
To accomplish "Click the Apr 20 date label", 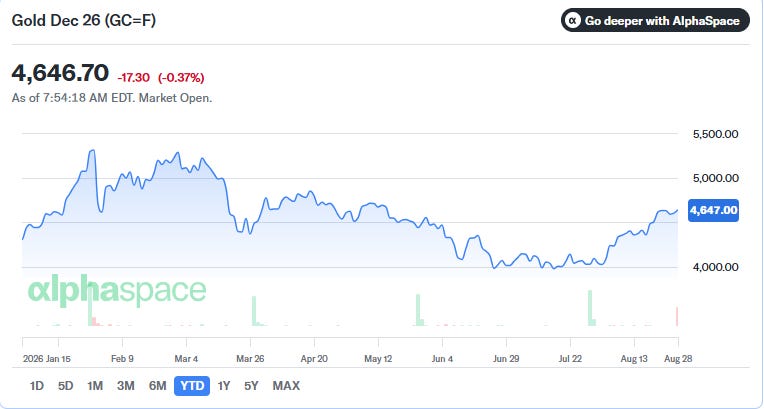I will (x=314, y=359).
